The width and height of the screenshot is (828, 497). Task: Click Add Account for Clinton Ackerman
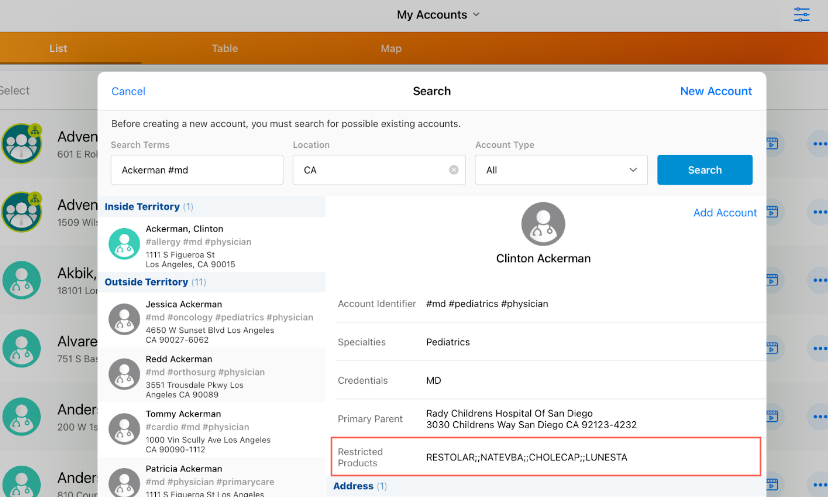tap(724, 213)
